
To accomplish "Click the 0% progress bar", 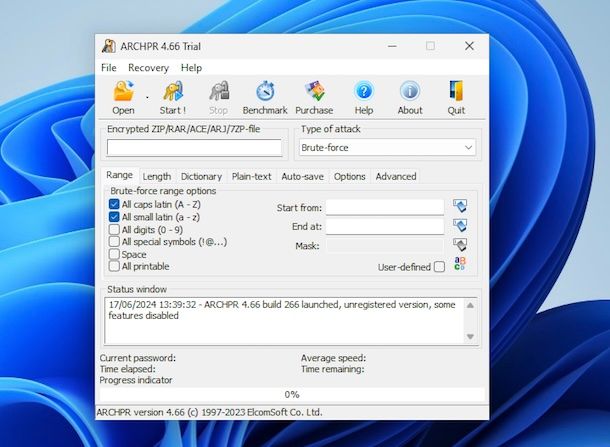I will 292,394.
